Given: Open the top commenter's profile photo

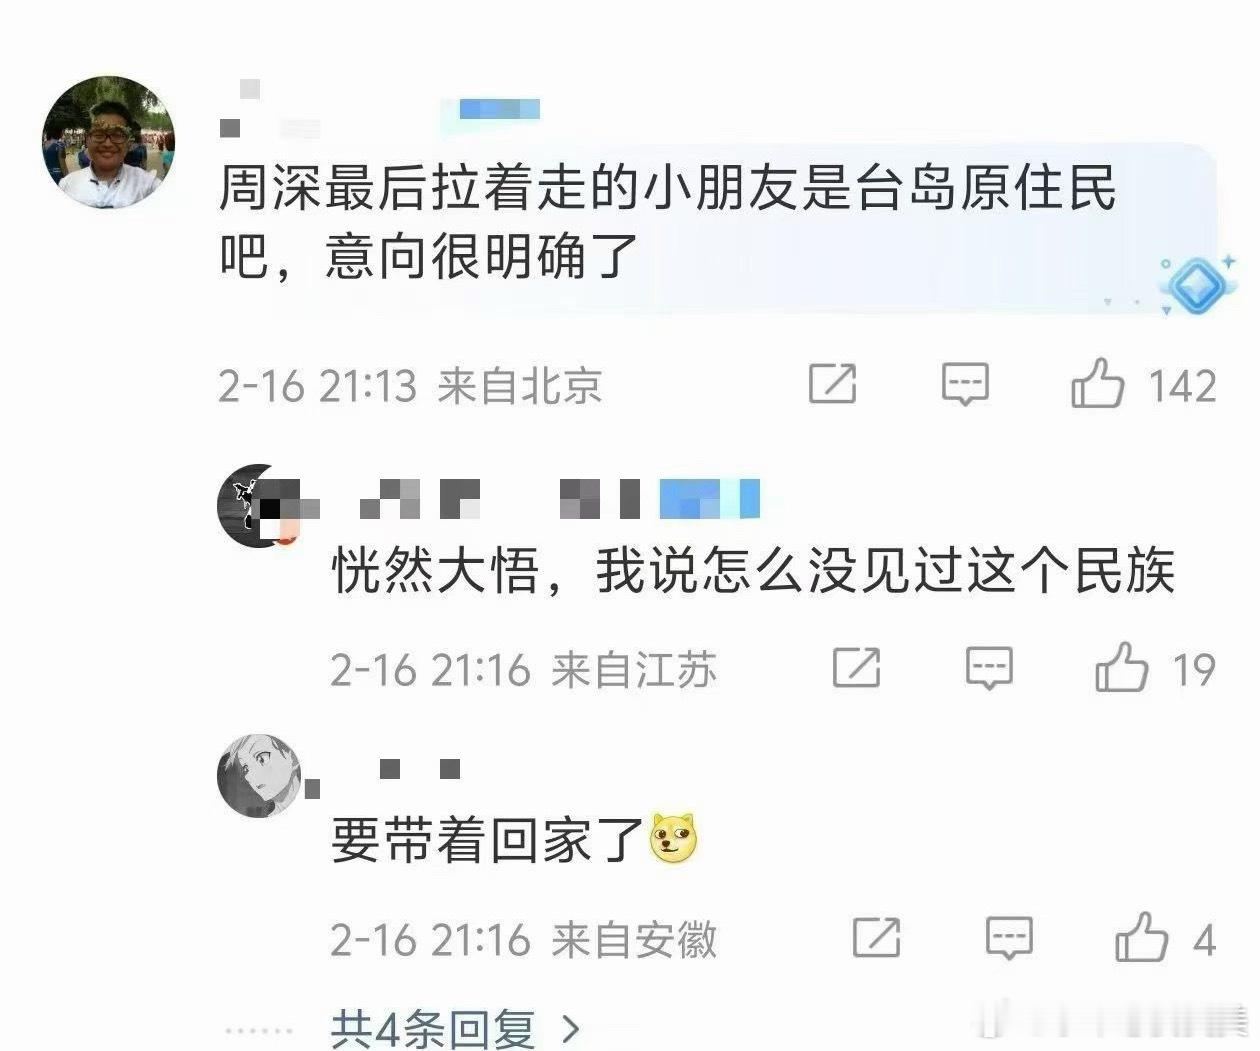Looking at the screenshot, I should click(108, 142).
